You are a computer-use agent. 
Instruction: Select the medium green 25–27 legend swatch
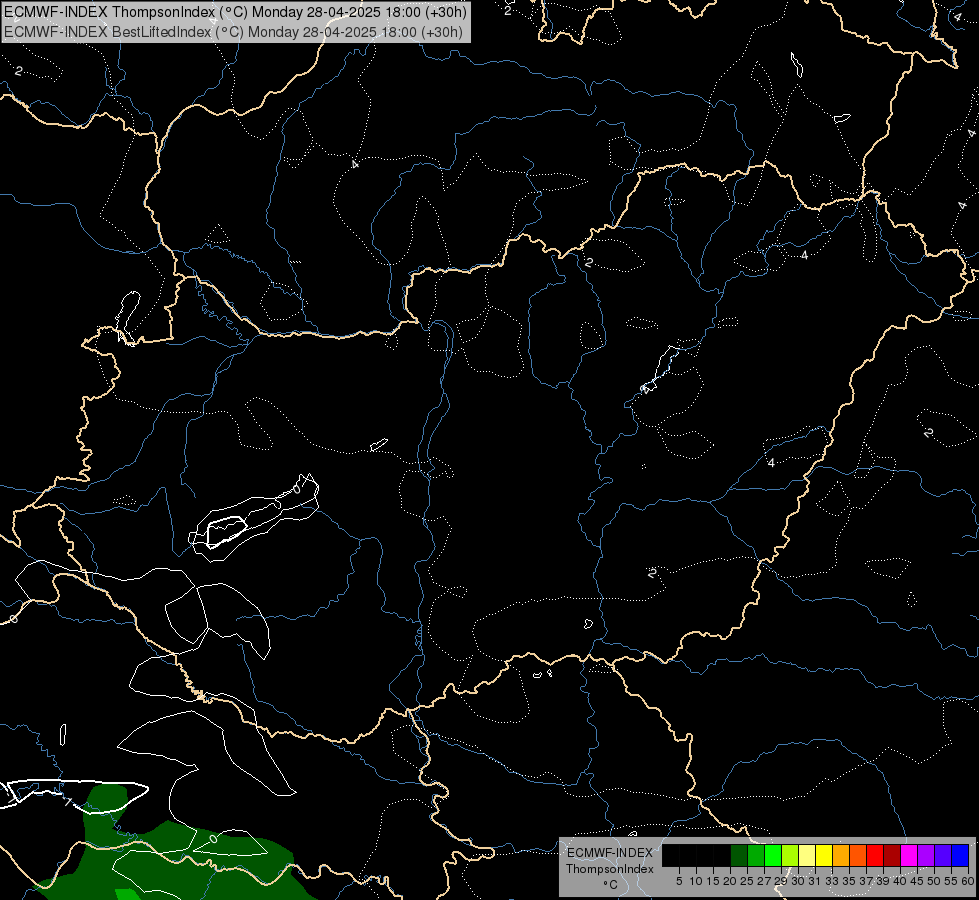756,855
